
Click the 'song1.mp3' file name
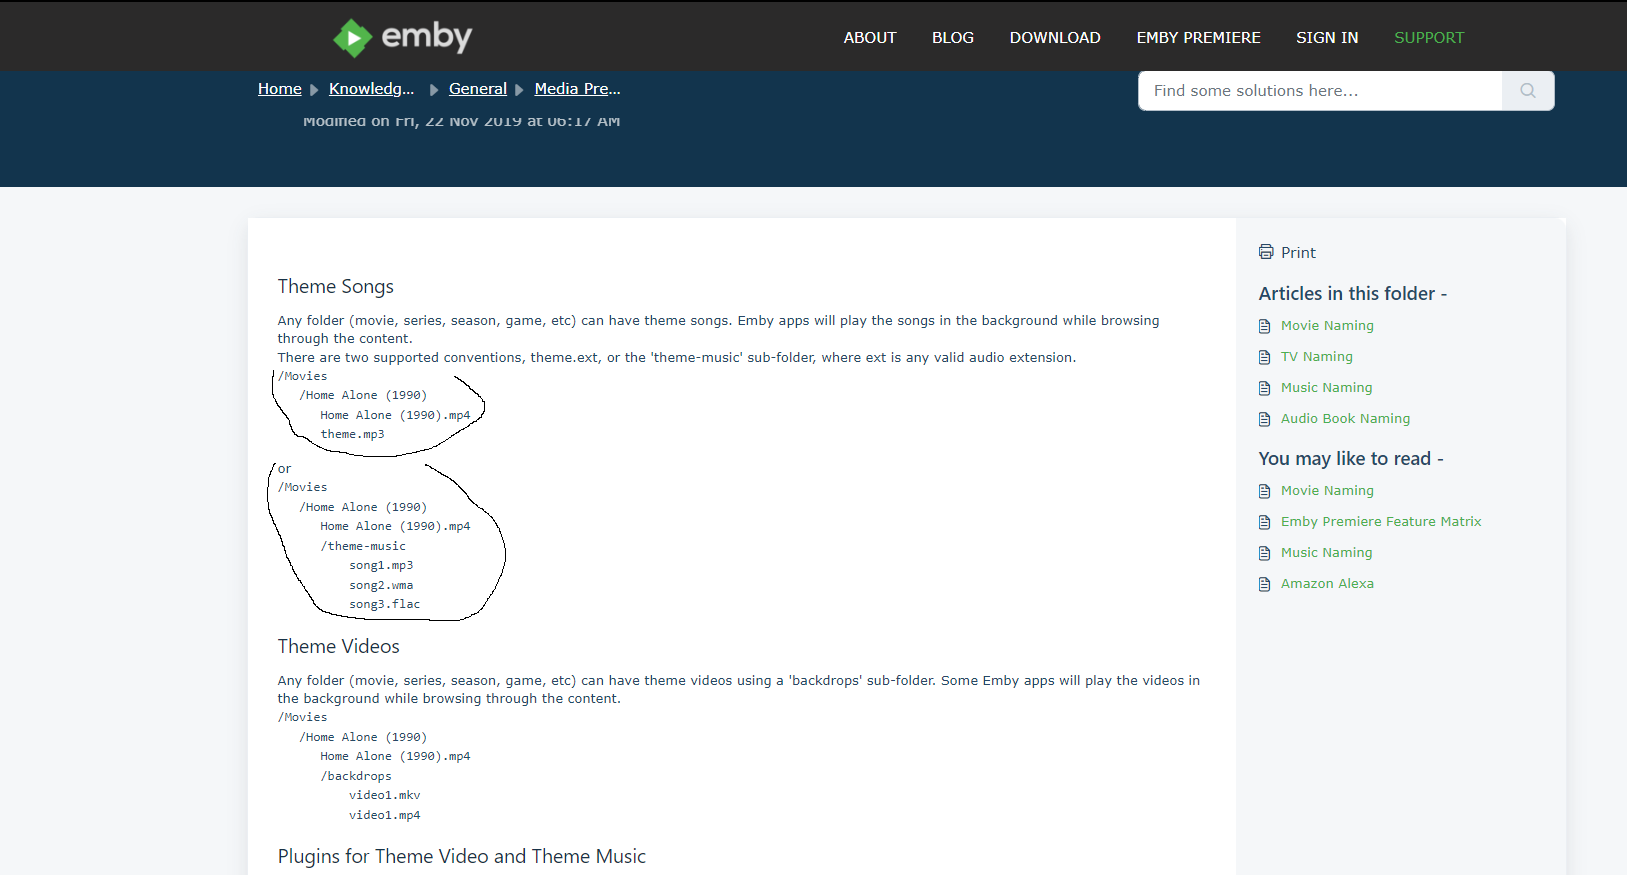click(x=381, y=566)
